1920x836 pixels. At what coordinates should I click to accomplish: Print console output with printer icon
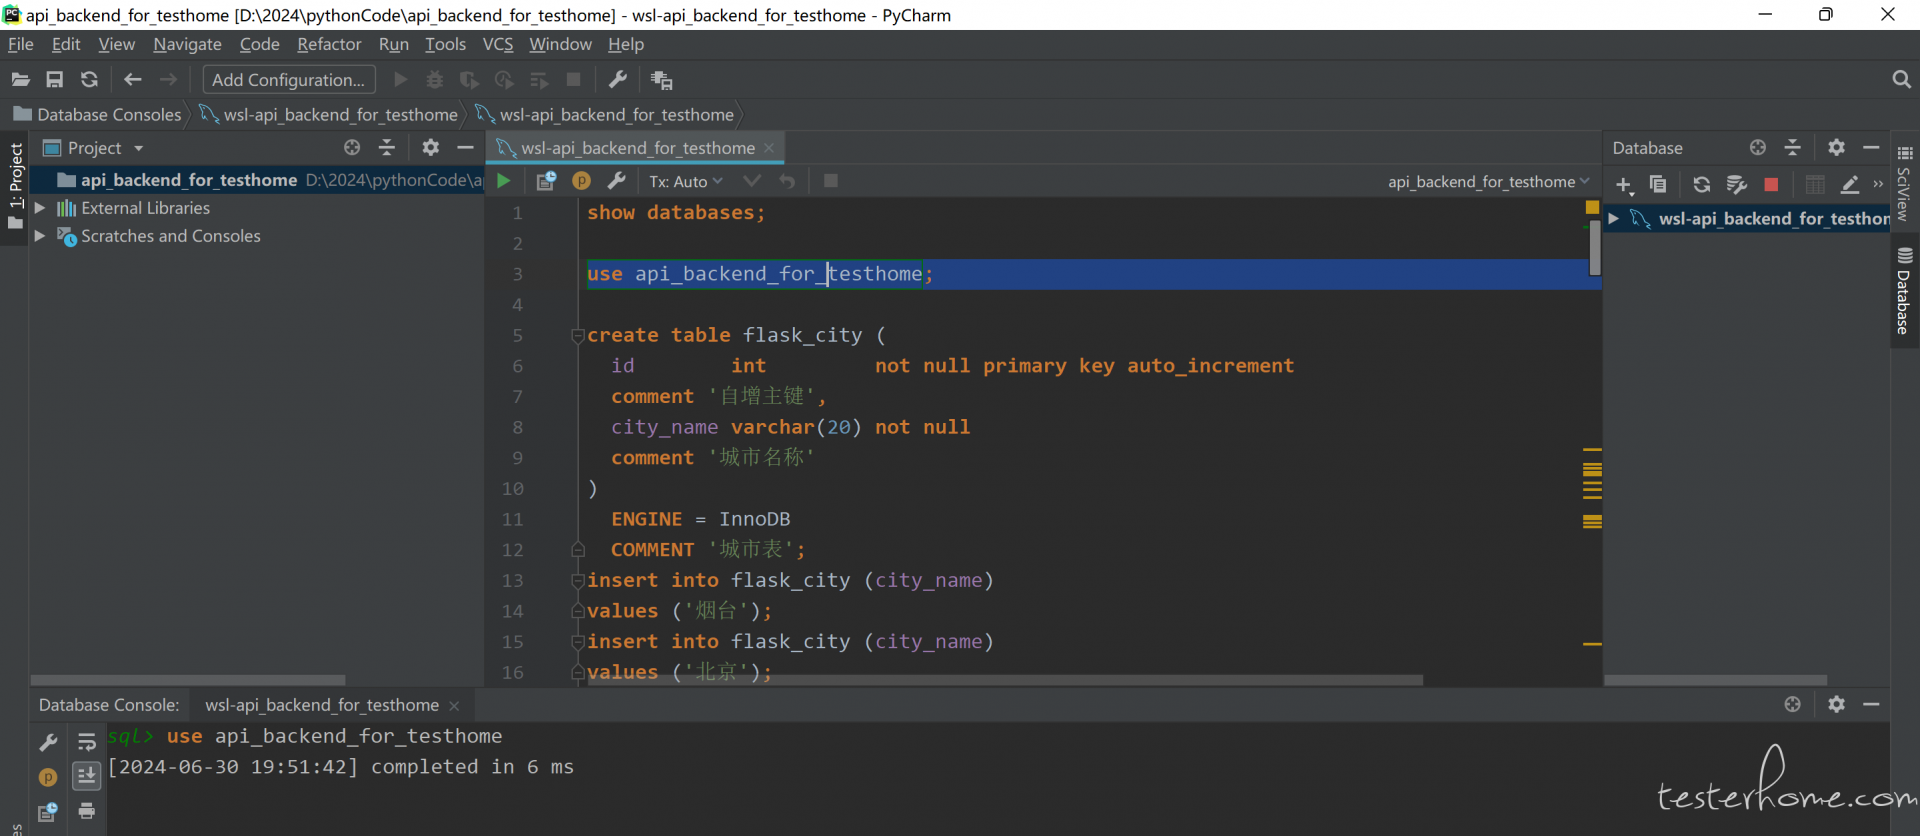[x=87, y=811]
